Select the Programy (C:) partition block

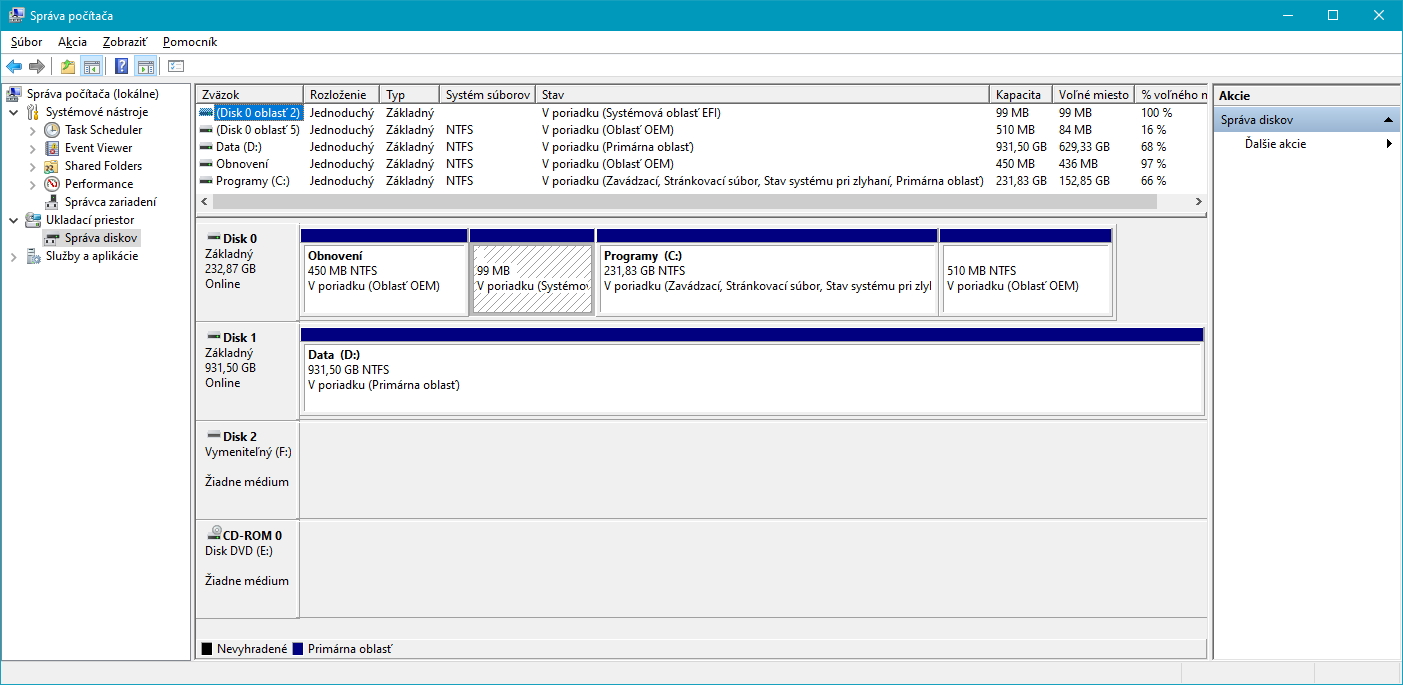[766, 279]
